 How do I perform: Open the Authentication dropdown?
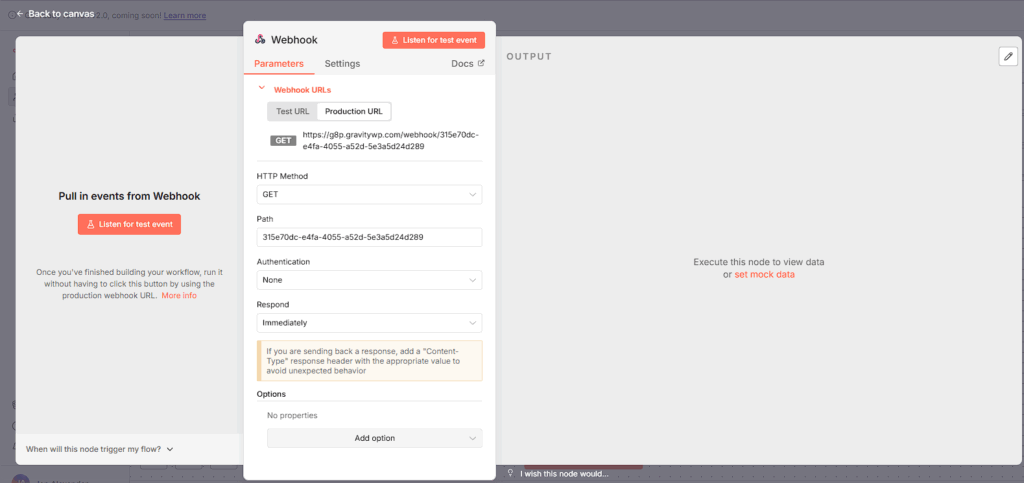[370, 280]
